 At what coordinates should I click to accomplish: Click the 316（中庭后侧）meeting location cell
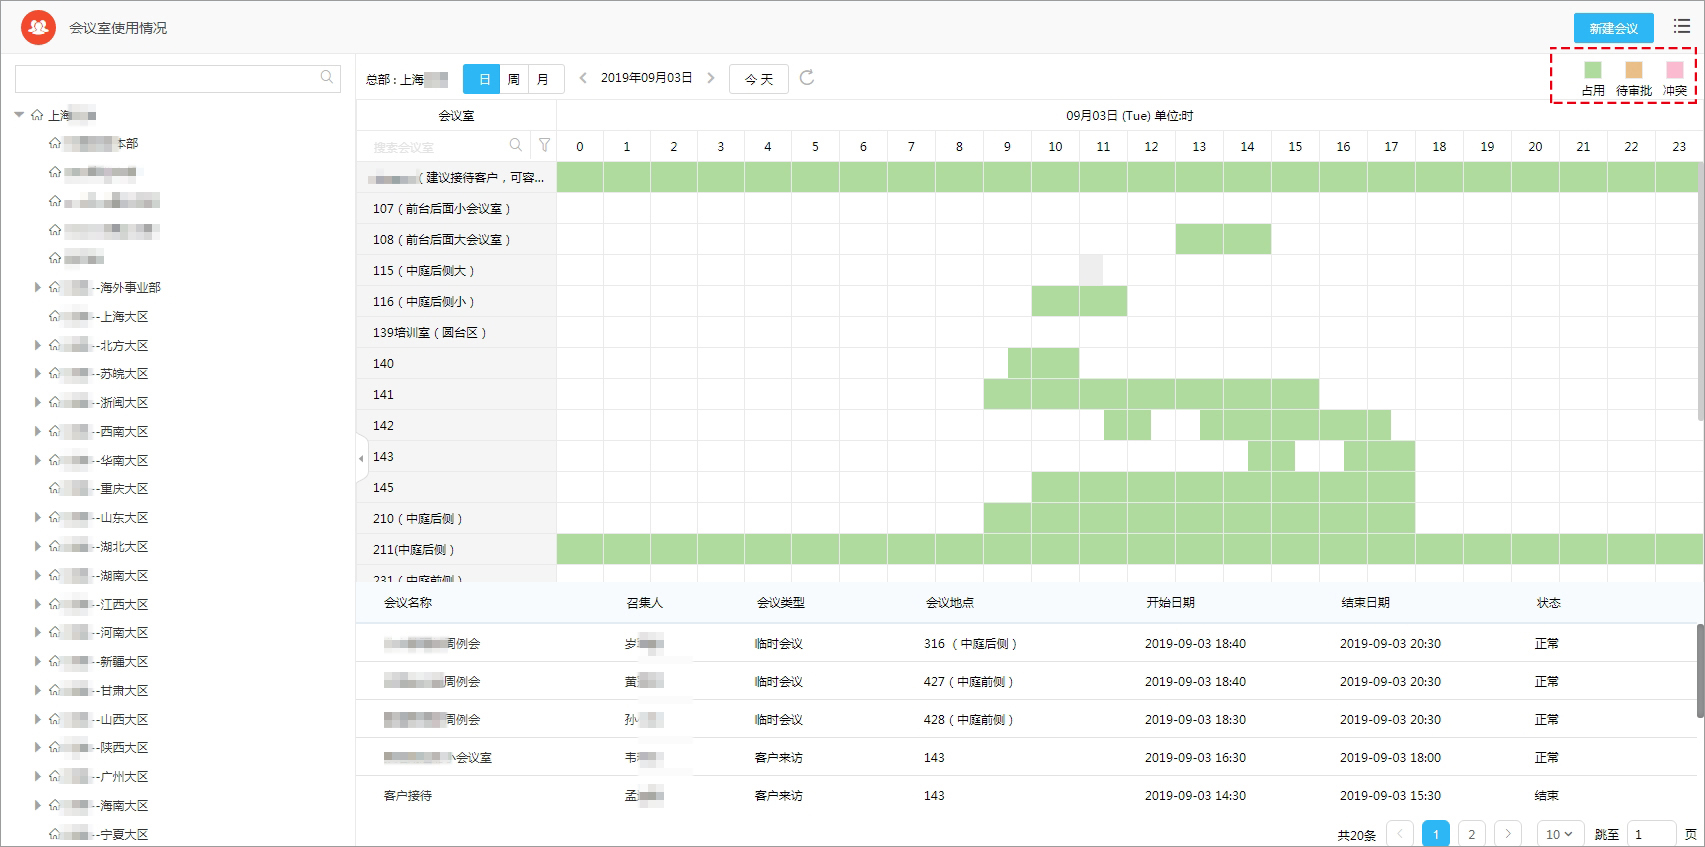point(970,643)
